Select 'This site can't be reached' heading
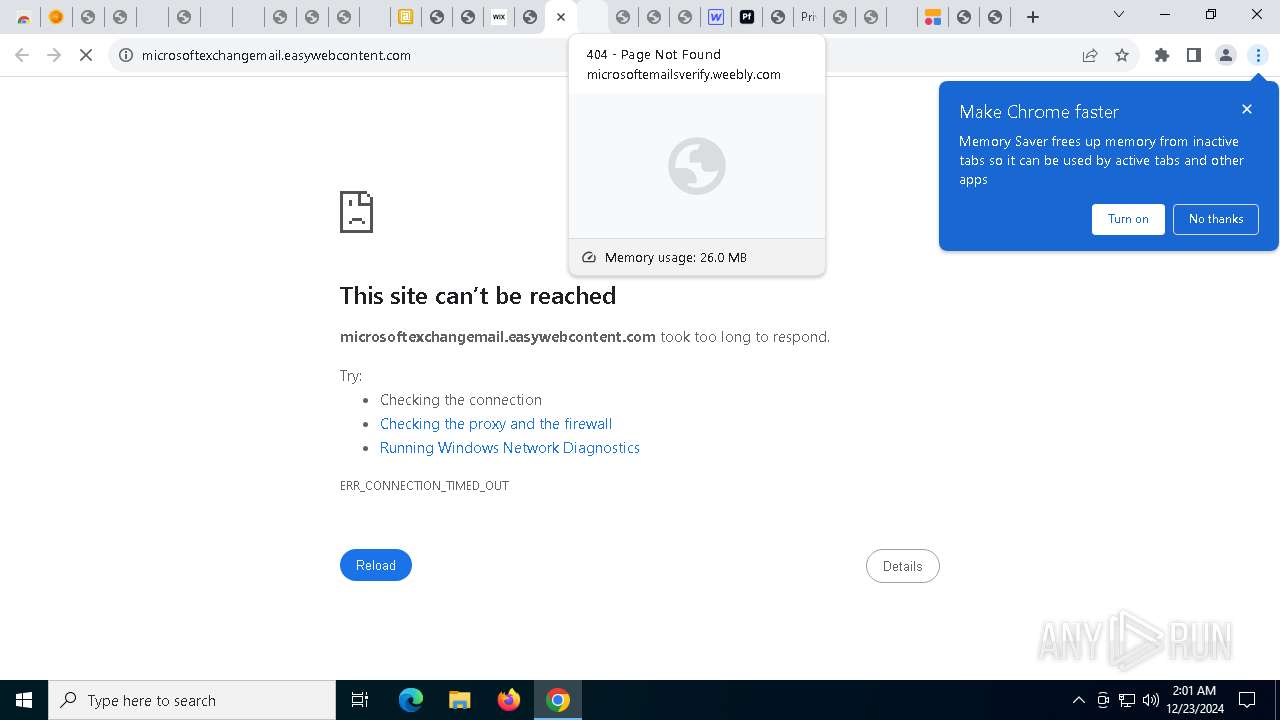The image size is (1280, 720). (478, 296)
